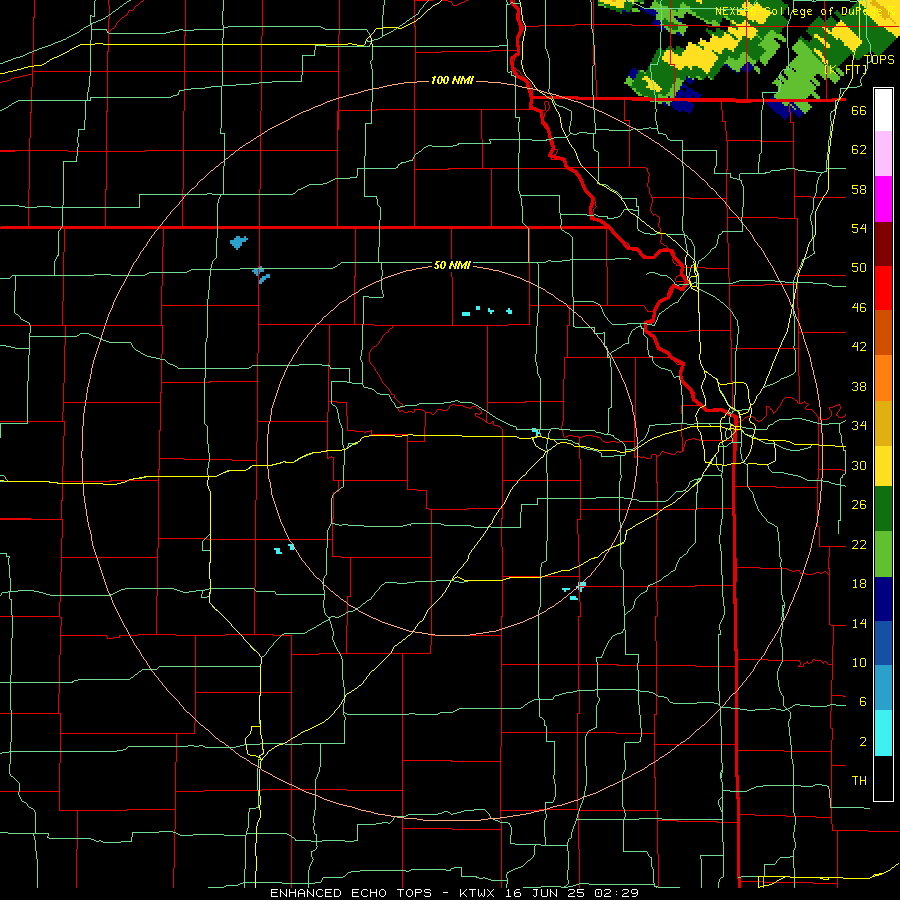Select the magenta legend color swatch
This screenshot has width=900, height=900.
tap(883, 199)
